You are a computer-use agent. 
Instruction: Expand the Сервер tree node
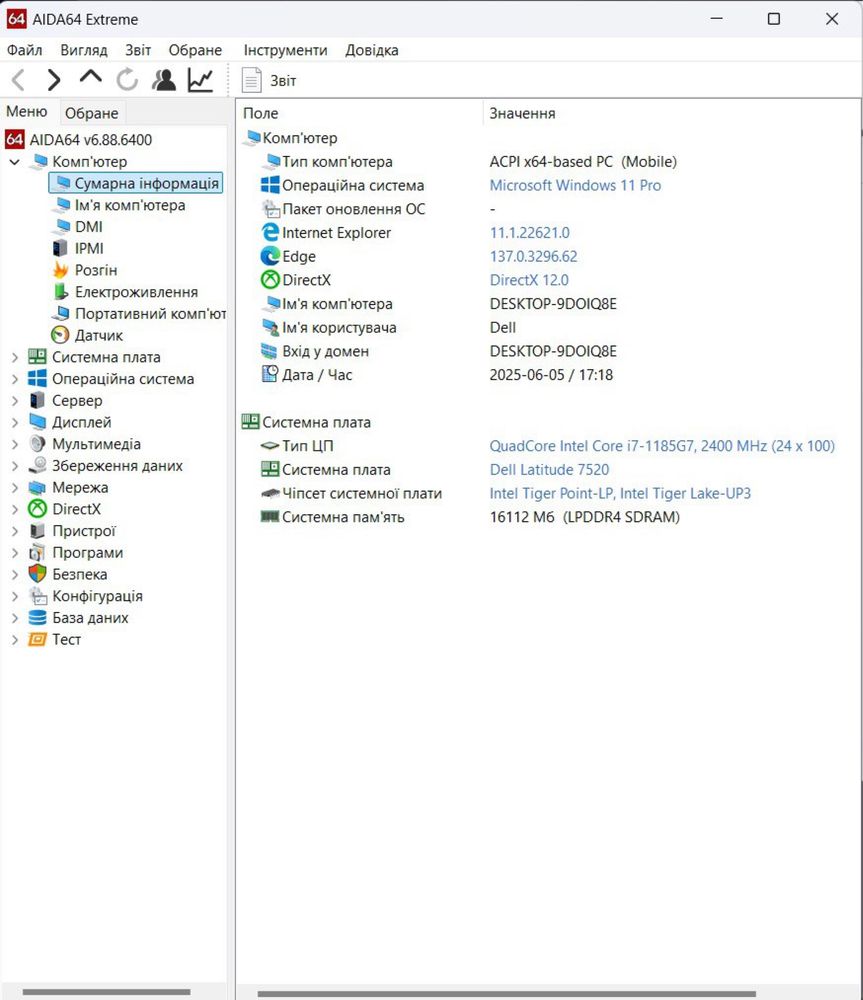[15, 401]
